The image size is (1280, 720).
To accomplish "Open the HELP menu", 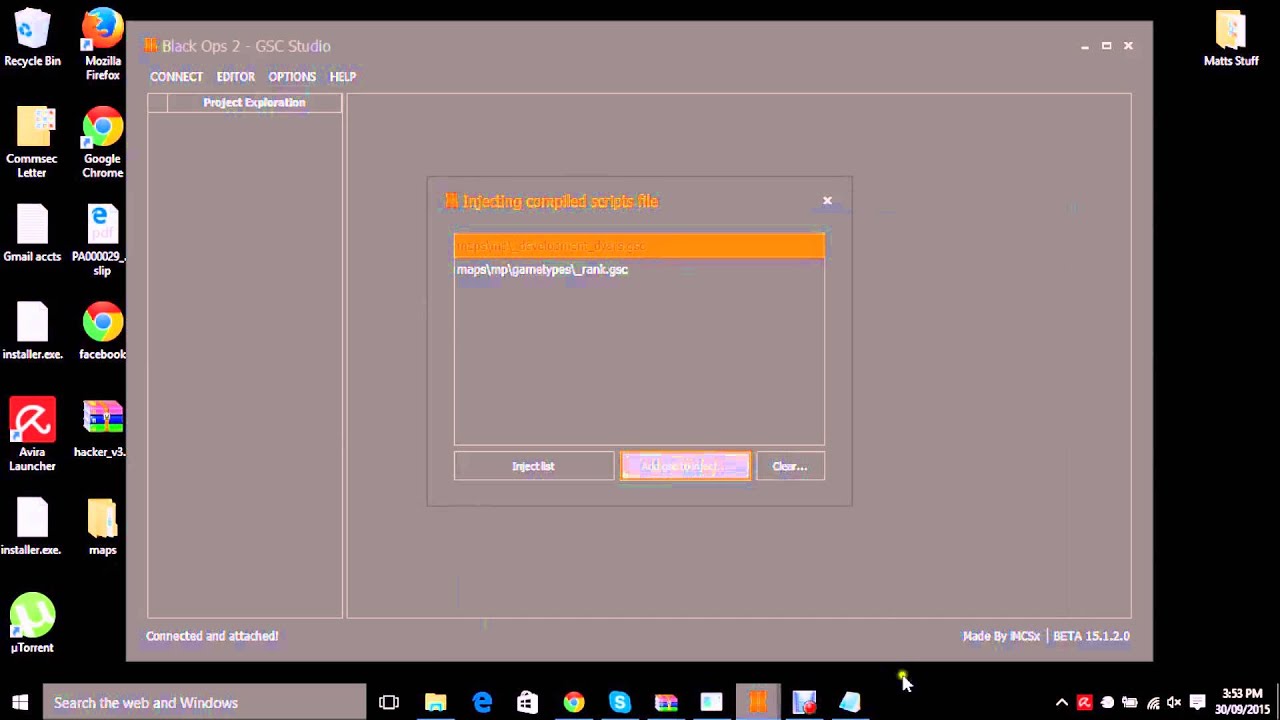I will pos(342,77).
